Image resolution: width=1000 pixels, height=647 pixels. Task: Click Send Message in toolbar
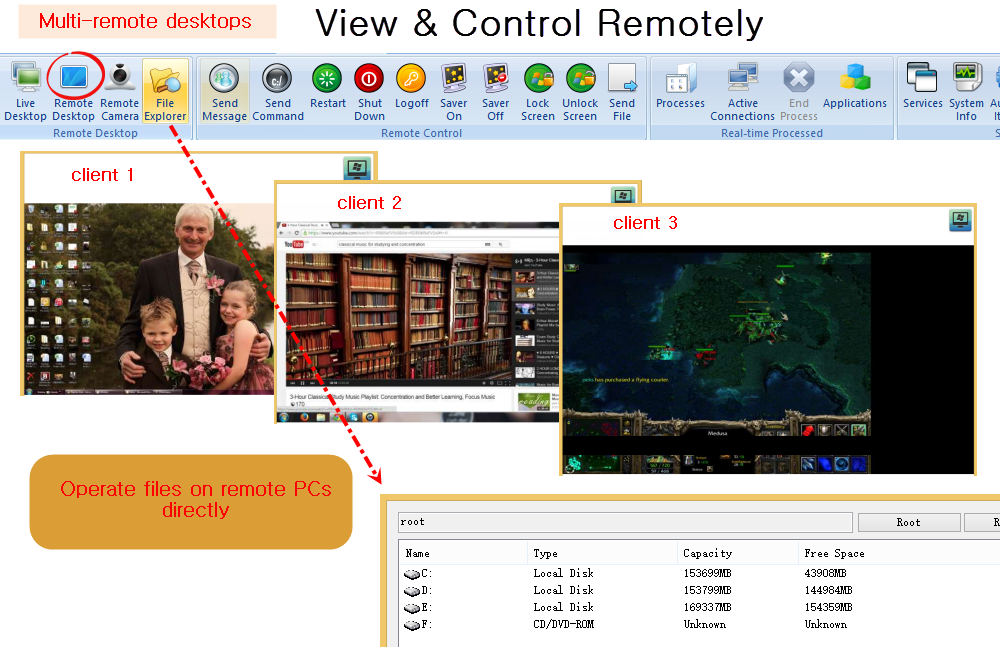(x=224, y=90)
